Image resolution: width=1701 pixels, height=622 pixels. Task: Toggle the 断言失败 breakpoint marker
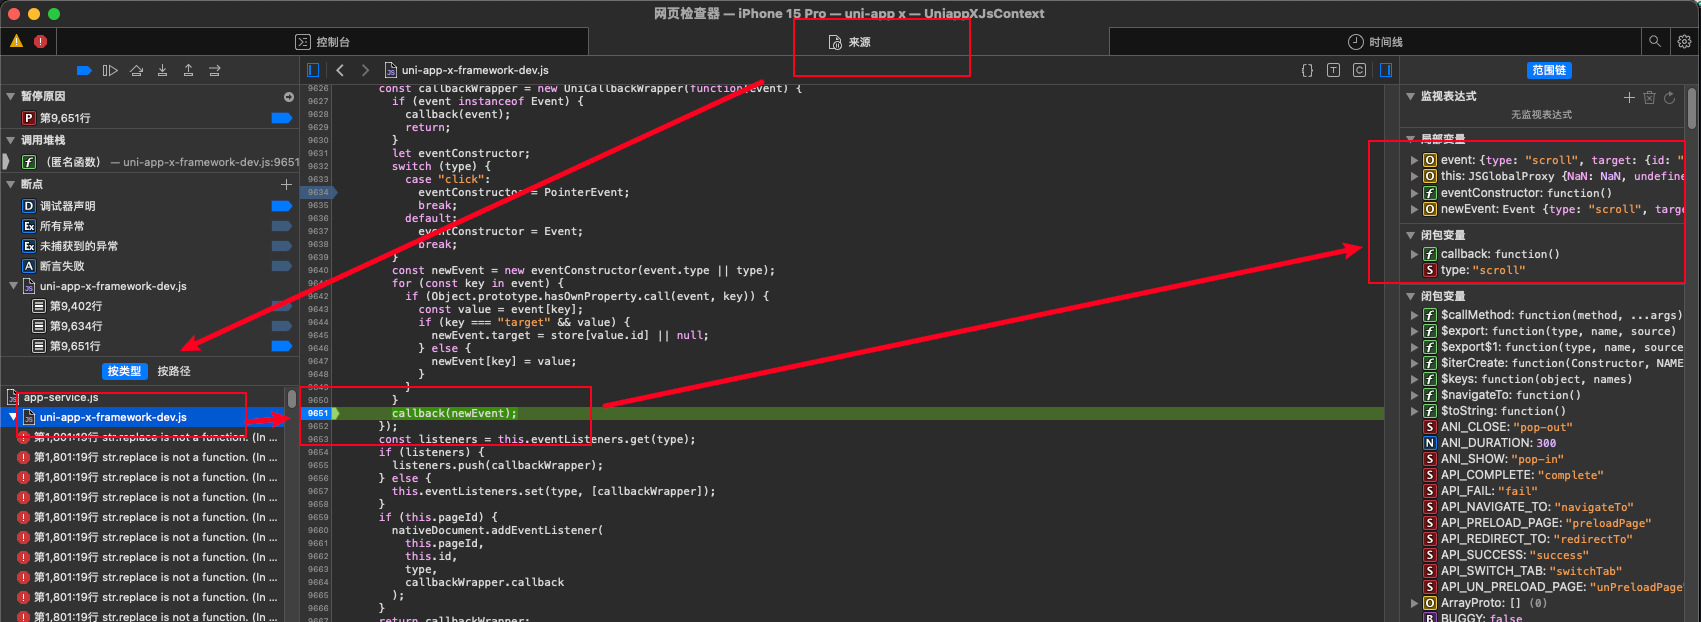pyautogui.click(x=281, y=266)
